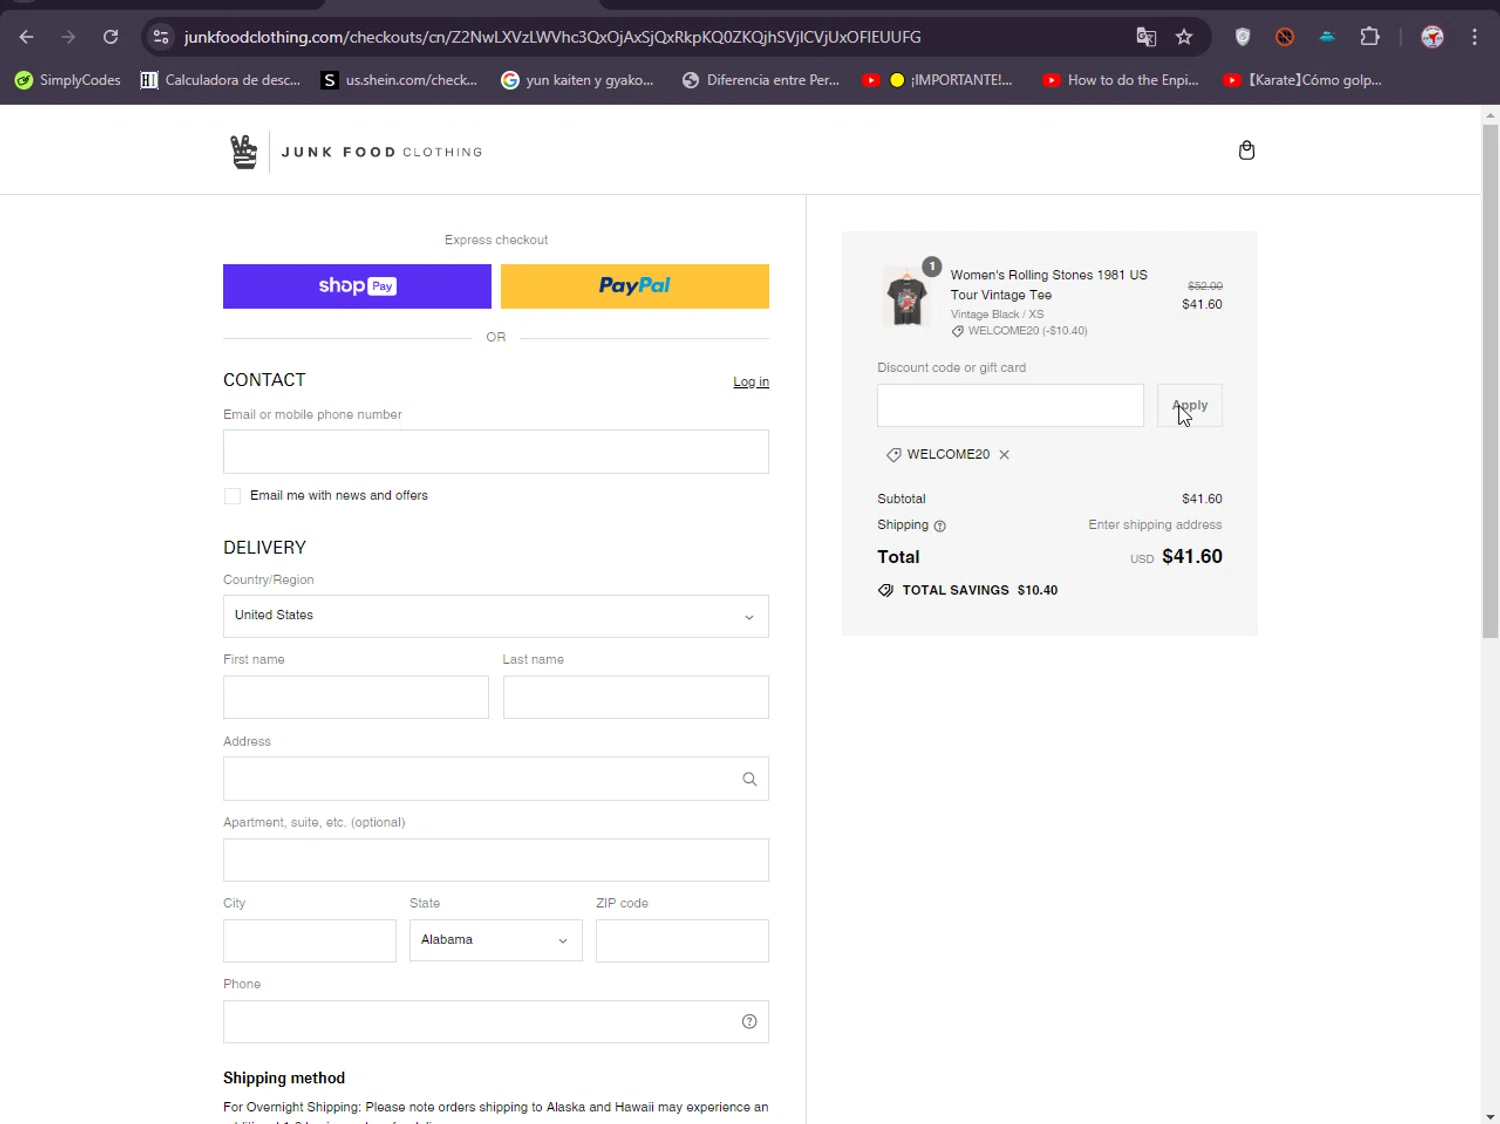Click the Rolling Stones tee product thumbnail
Viewport: 1500px width, 1124px height.
(x=906, y=297)
